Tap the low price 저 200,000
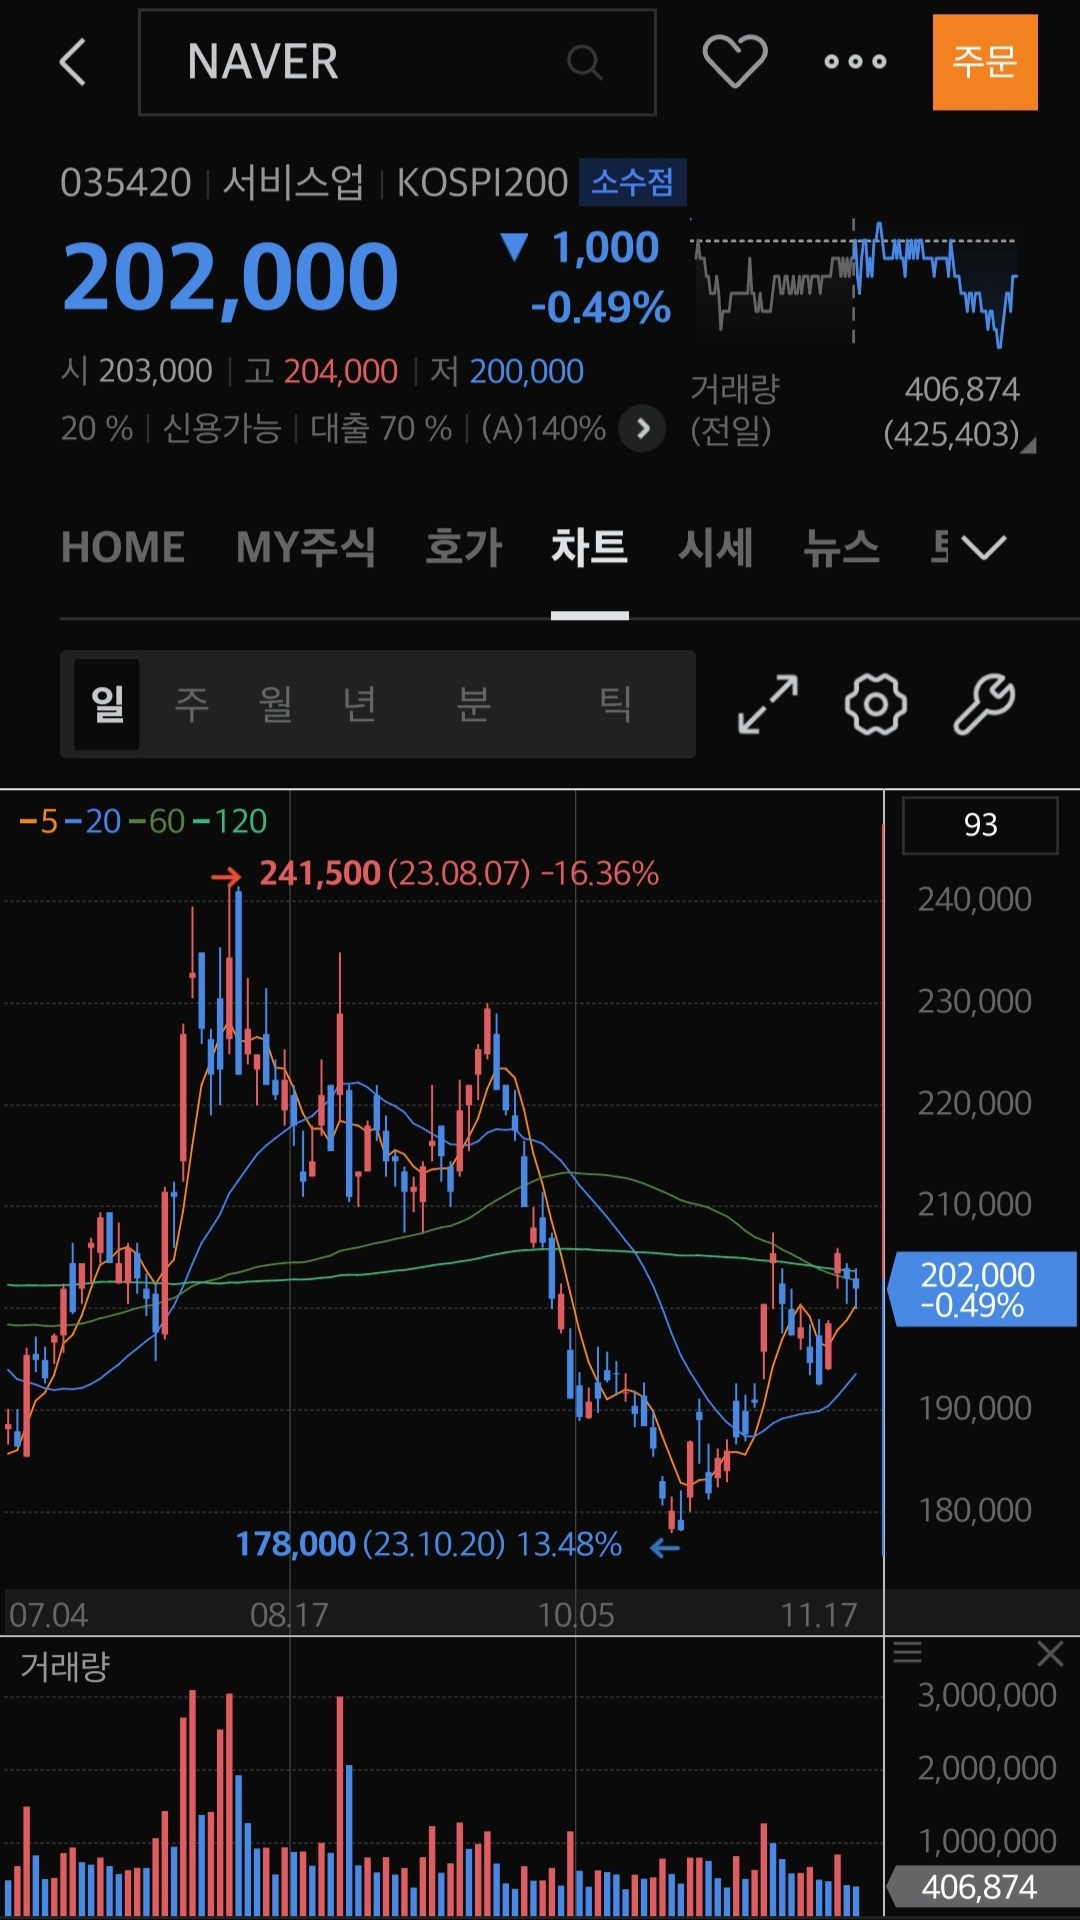The height and width of the screenshot is (1920, 1080). (507, 372)
